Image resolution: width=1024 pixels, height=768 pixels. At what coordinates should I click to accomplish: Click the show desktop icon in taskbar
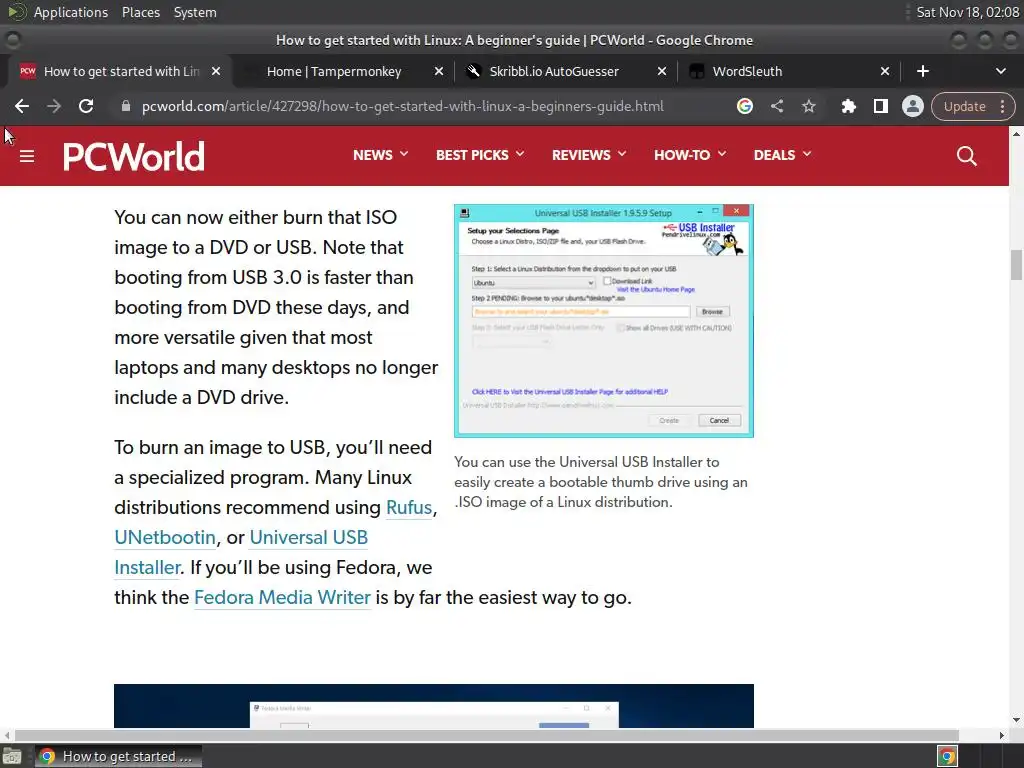(x=12, y=756)
